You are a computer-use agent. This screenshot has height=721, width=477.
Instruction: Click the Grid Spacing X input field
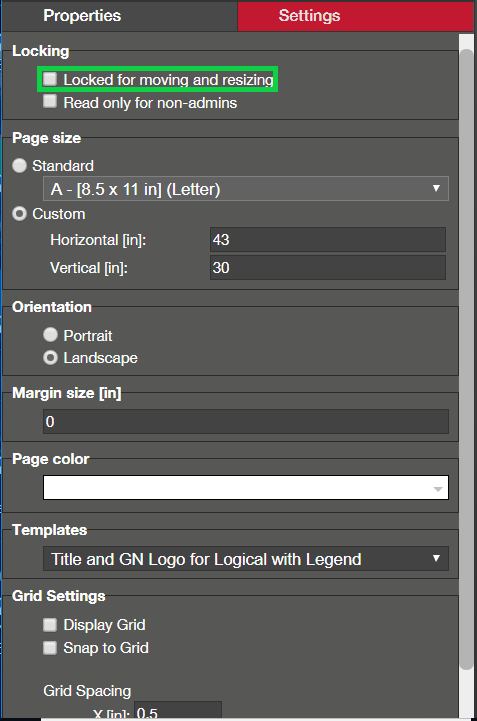tap(178, 711)
